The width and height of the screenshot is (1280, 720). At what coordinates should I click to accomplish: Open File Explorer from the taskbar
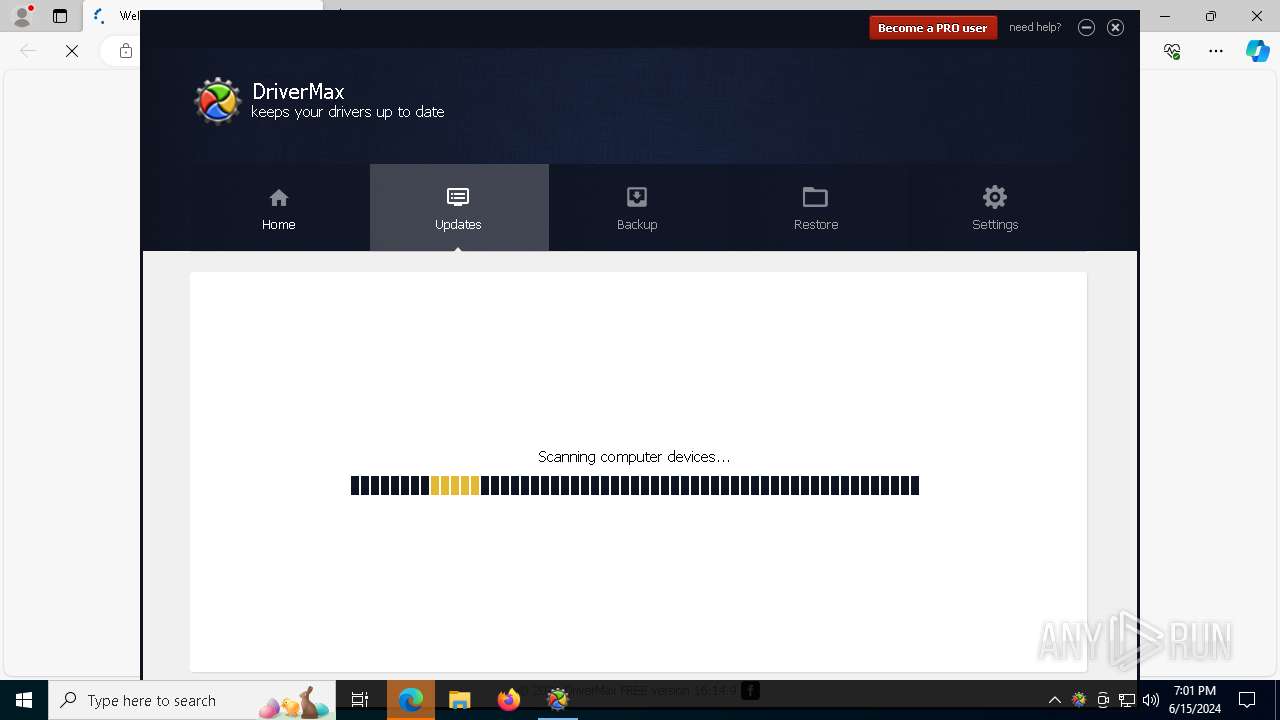point(460,700)
